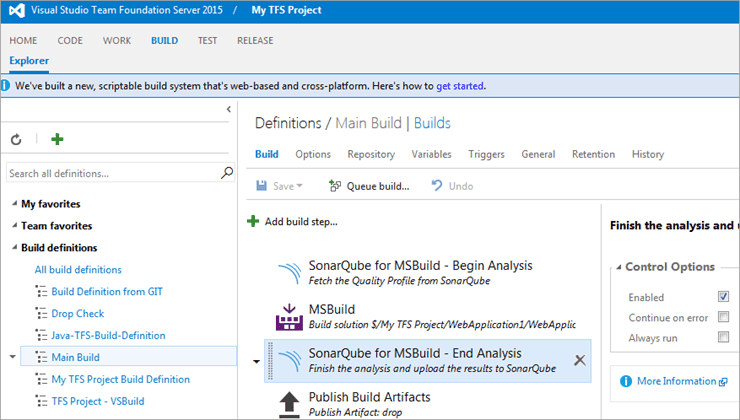The width and height of the screenshot is (740, 420).
Task: Click the Queue build icon
Action: click(x=335, y=186)
